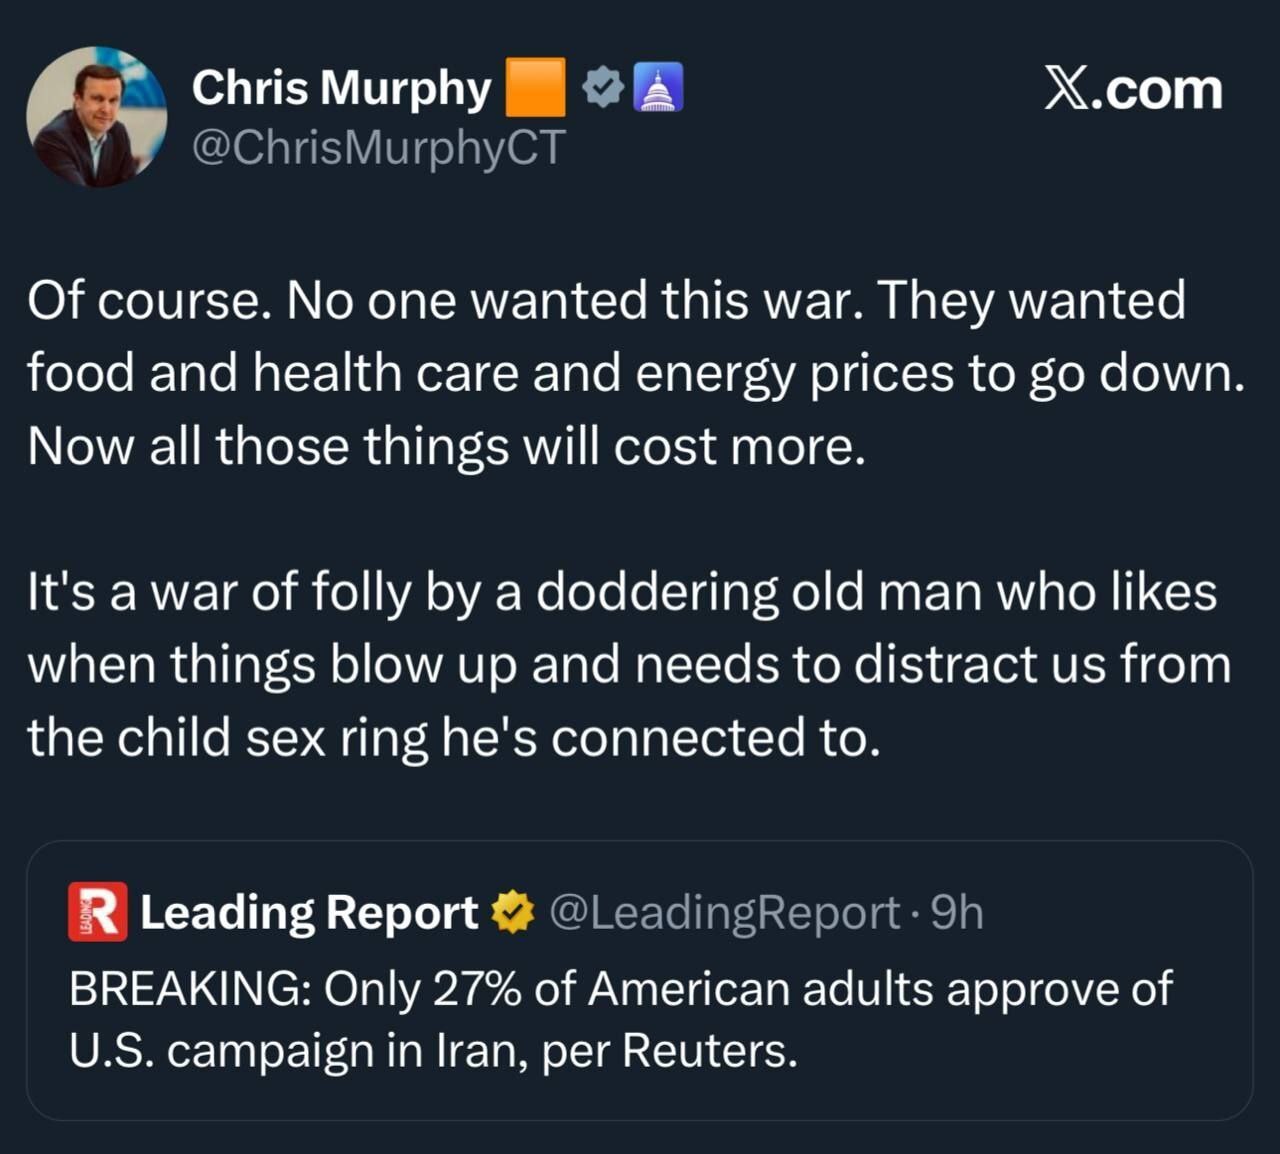Open the Chris Murphy display name
Image resolution: width=1280 pixels, height=1154 pixels.
click(x=341, y=88)
